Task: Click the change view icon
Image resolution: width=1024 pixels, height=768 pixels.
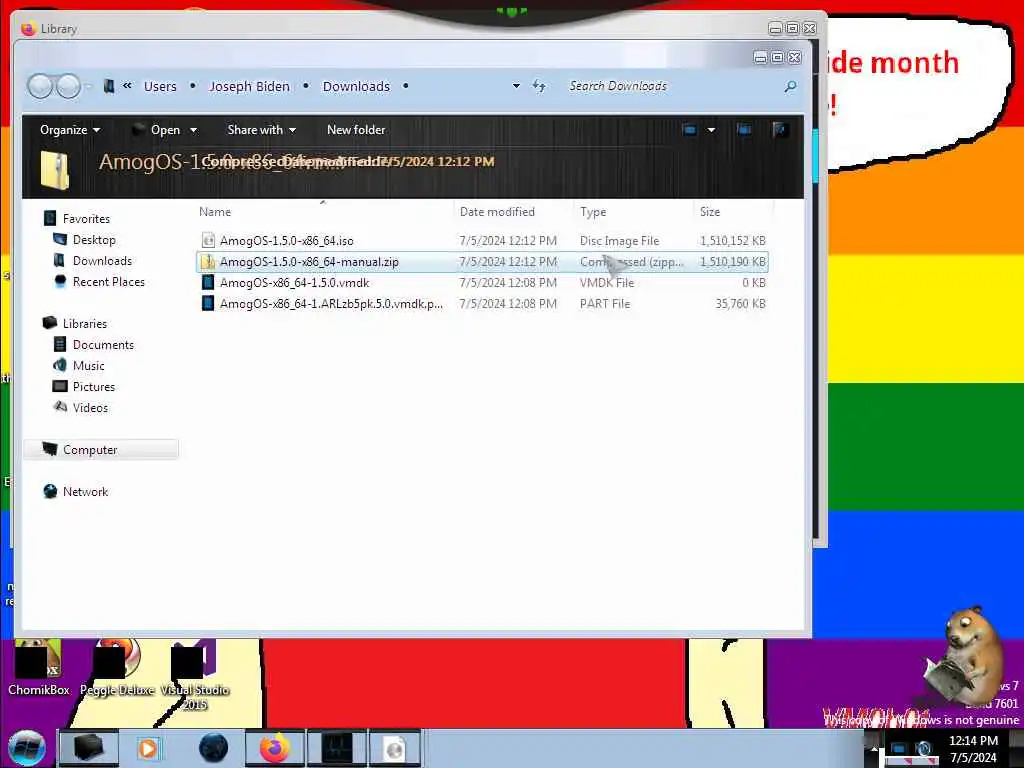Action: pos(690,130)
